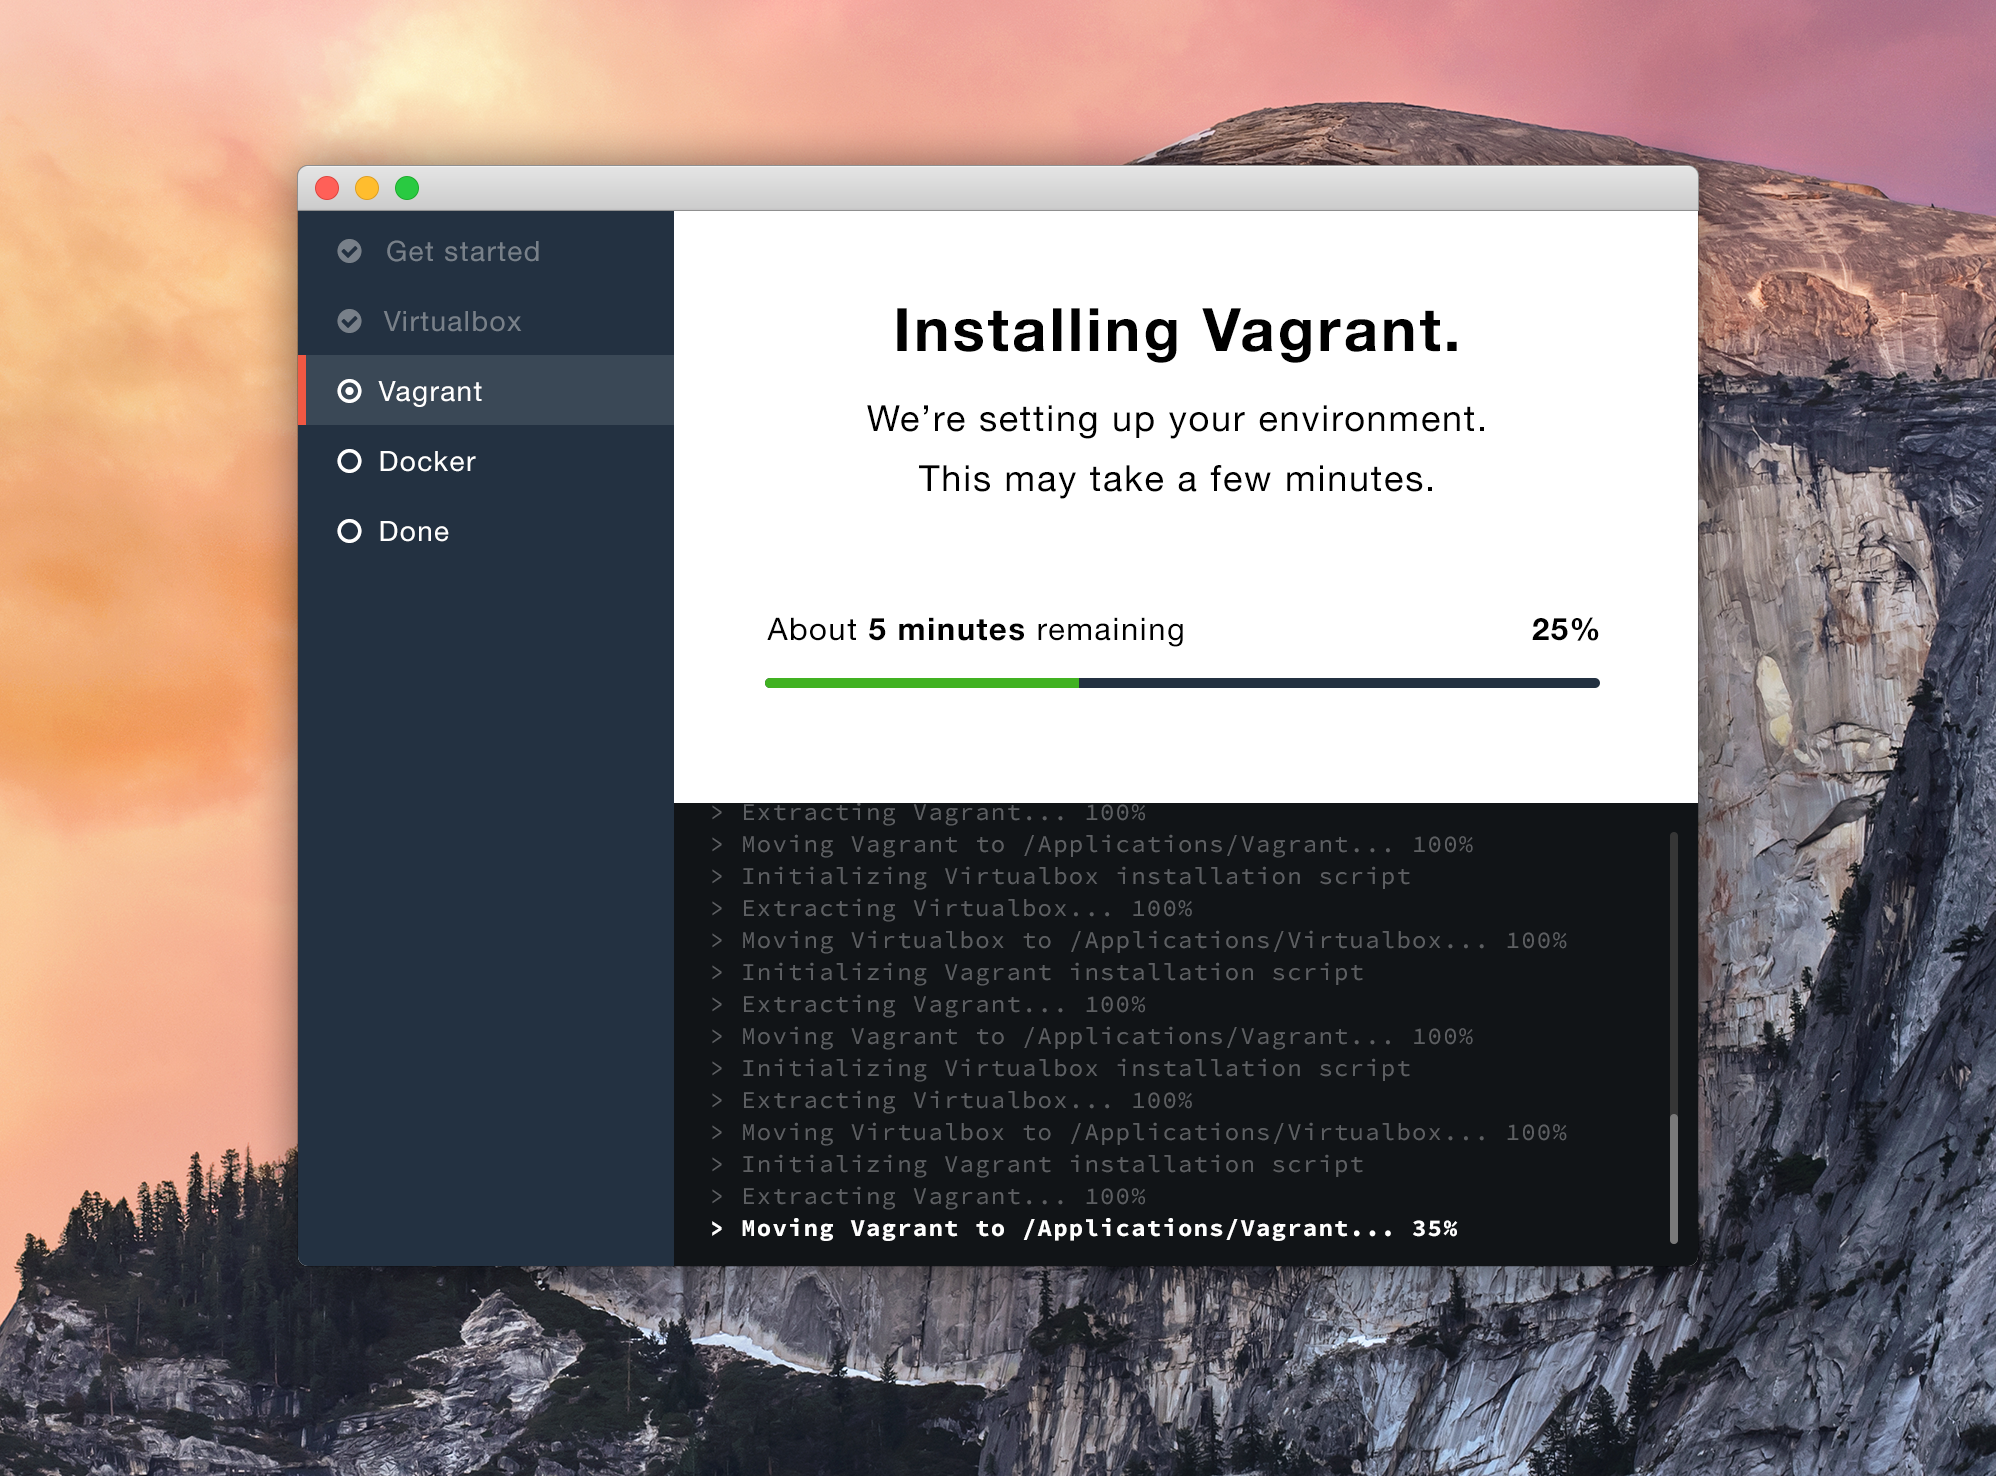This screenshot has height=1476, width=1996.
Task: Open the Get started step
Action: click(462, 251)
